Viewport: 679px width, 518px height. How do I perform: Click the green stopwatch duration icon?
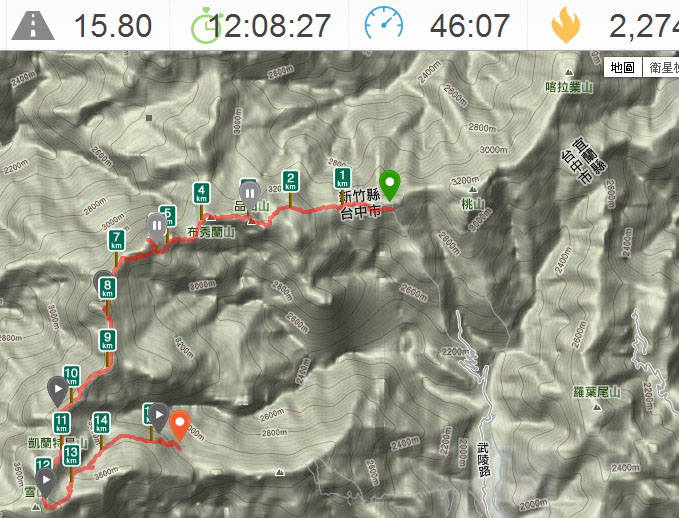(x=206, y=27)
